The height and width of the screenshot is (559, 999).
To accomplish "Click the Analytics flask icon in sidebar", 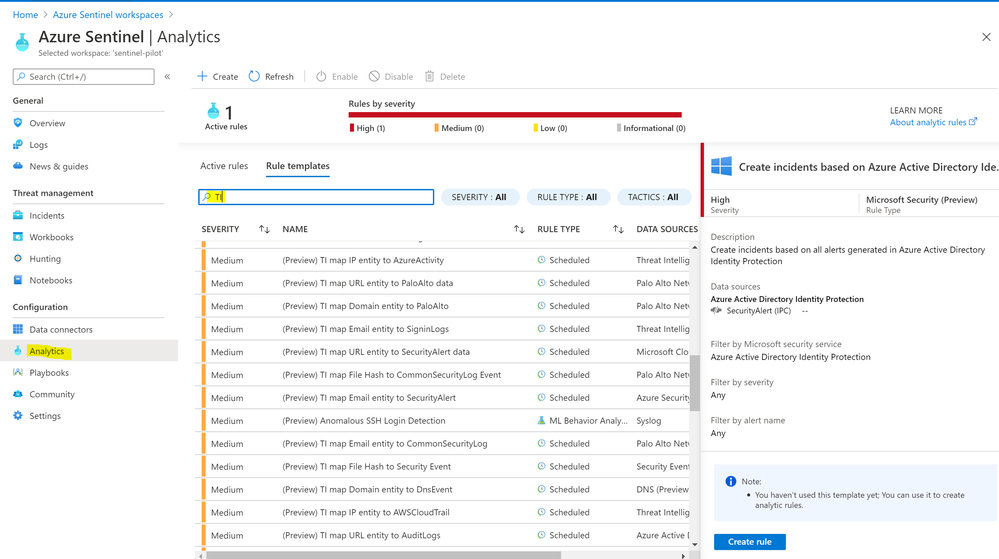I will point(18,351).
